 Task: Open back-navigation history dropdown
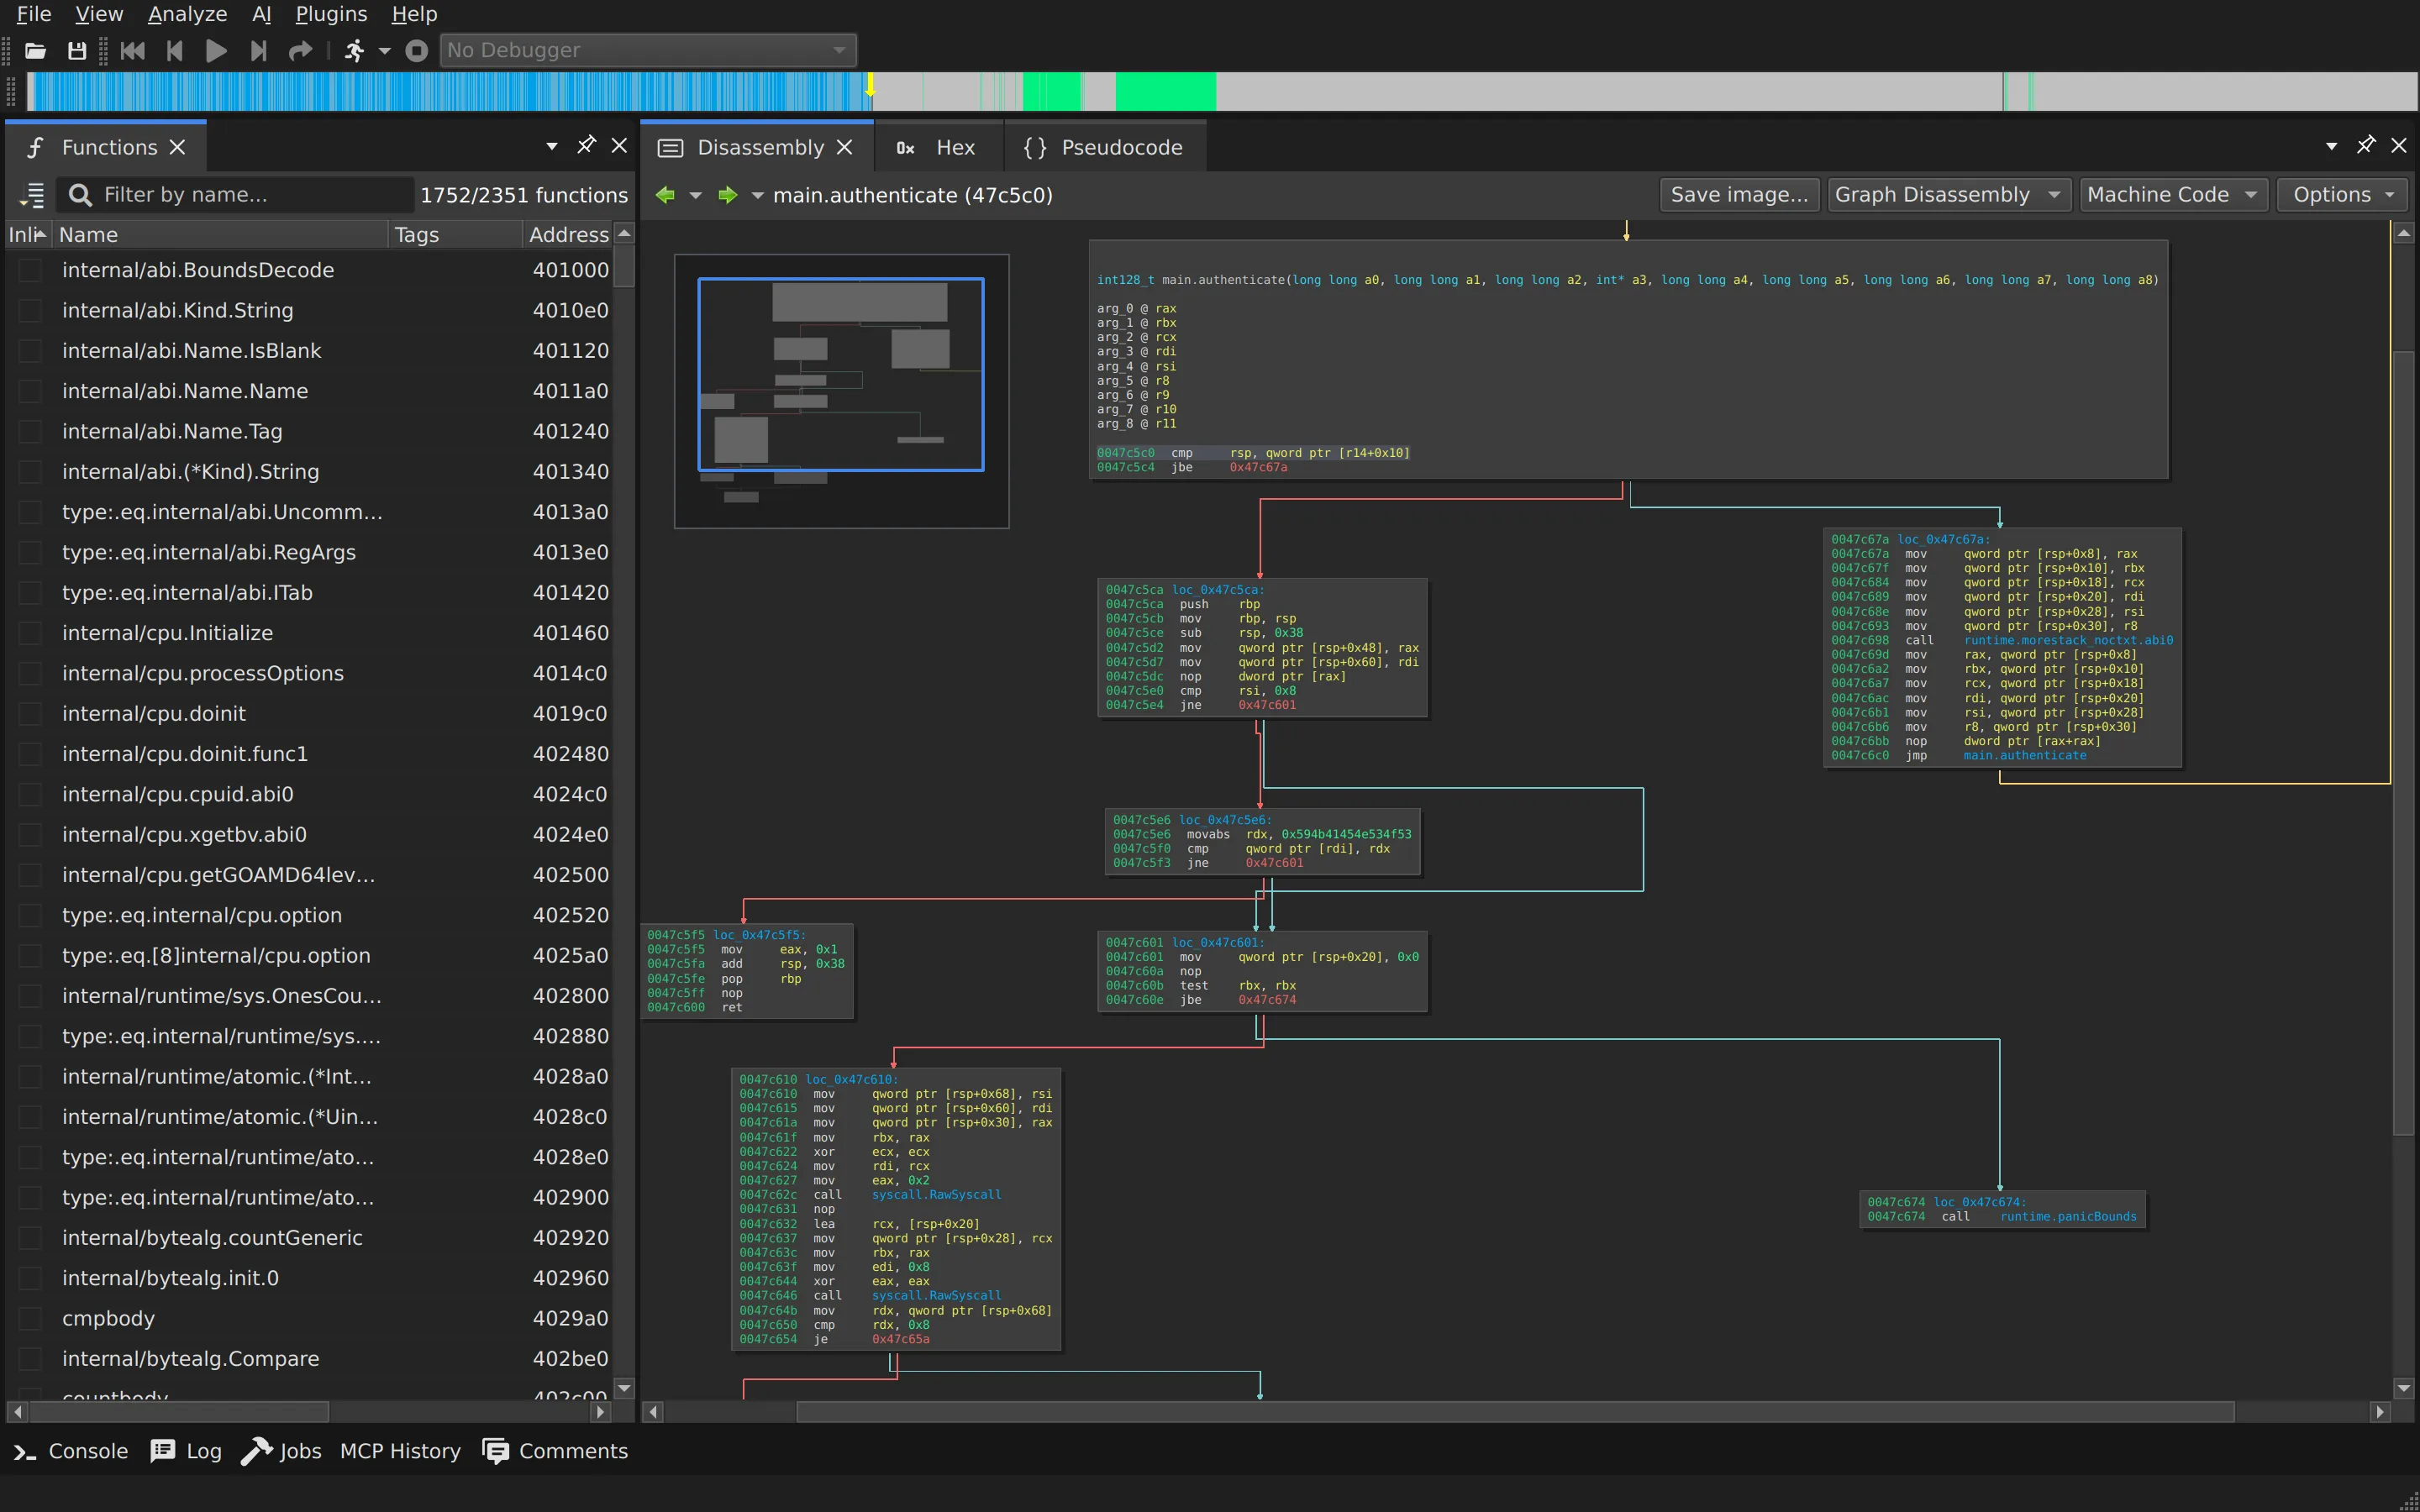tap(696, 195)
